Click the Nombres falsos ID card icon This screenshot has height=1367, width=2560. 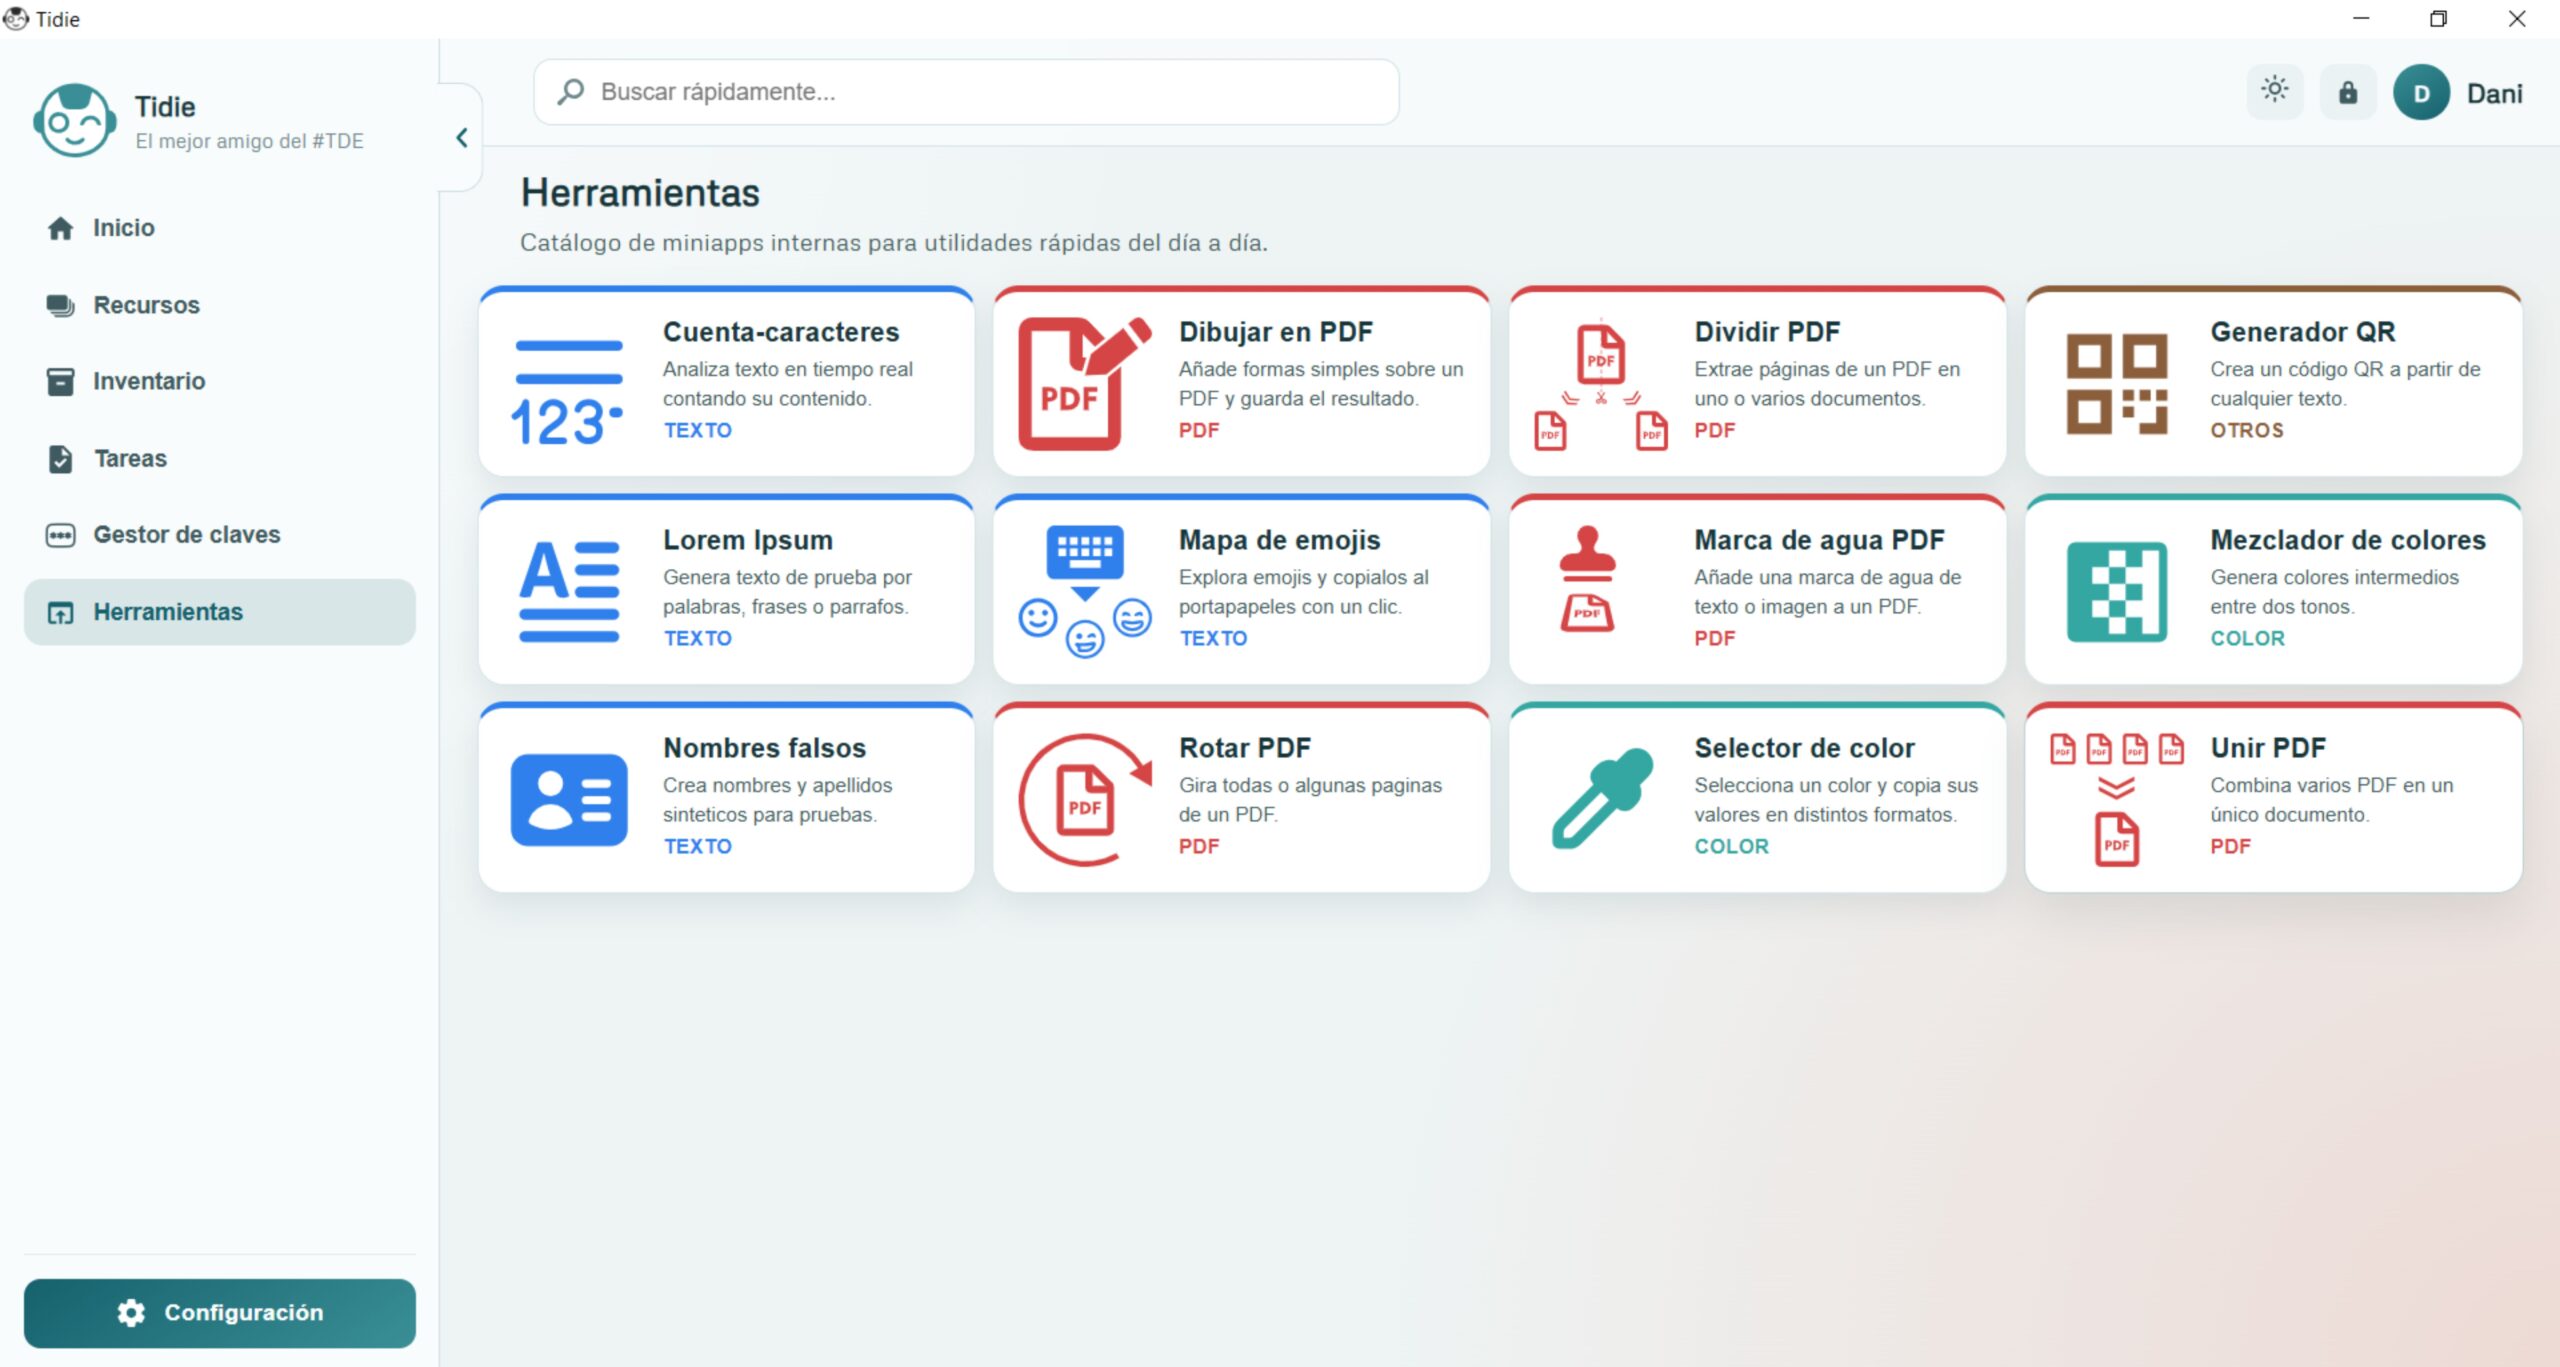(568, 800)
